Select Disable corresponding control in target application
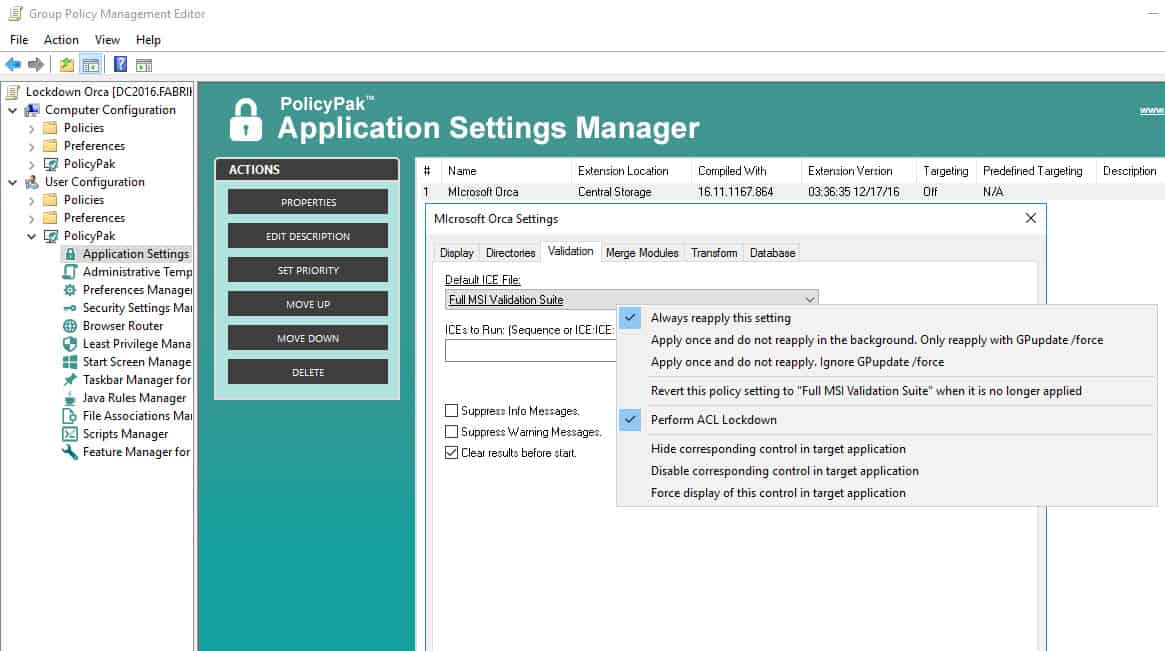This screenshot has height=651, width=1165. (886, 471)
